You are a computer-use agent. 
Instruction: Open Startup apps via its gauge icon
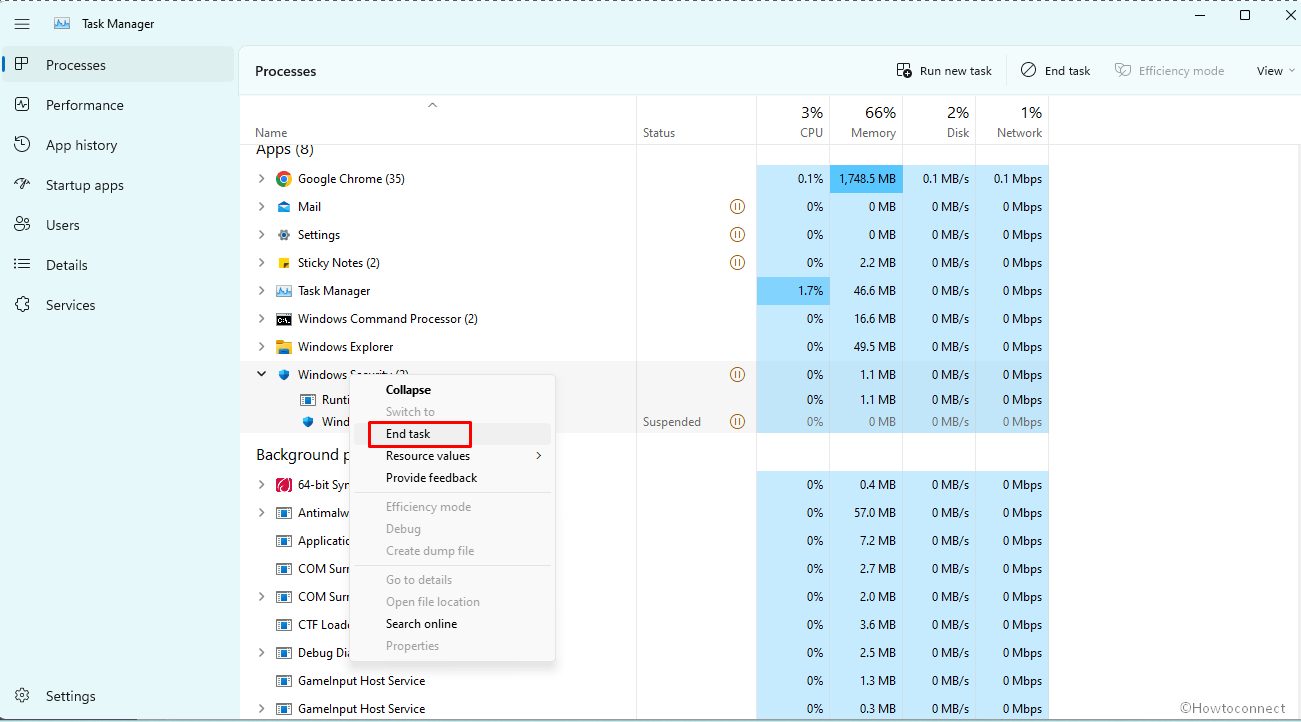(x=22, y=185)
